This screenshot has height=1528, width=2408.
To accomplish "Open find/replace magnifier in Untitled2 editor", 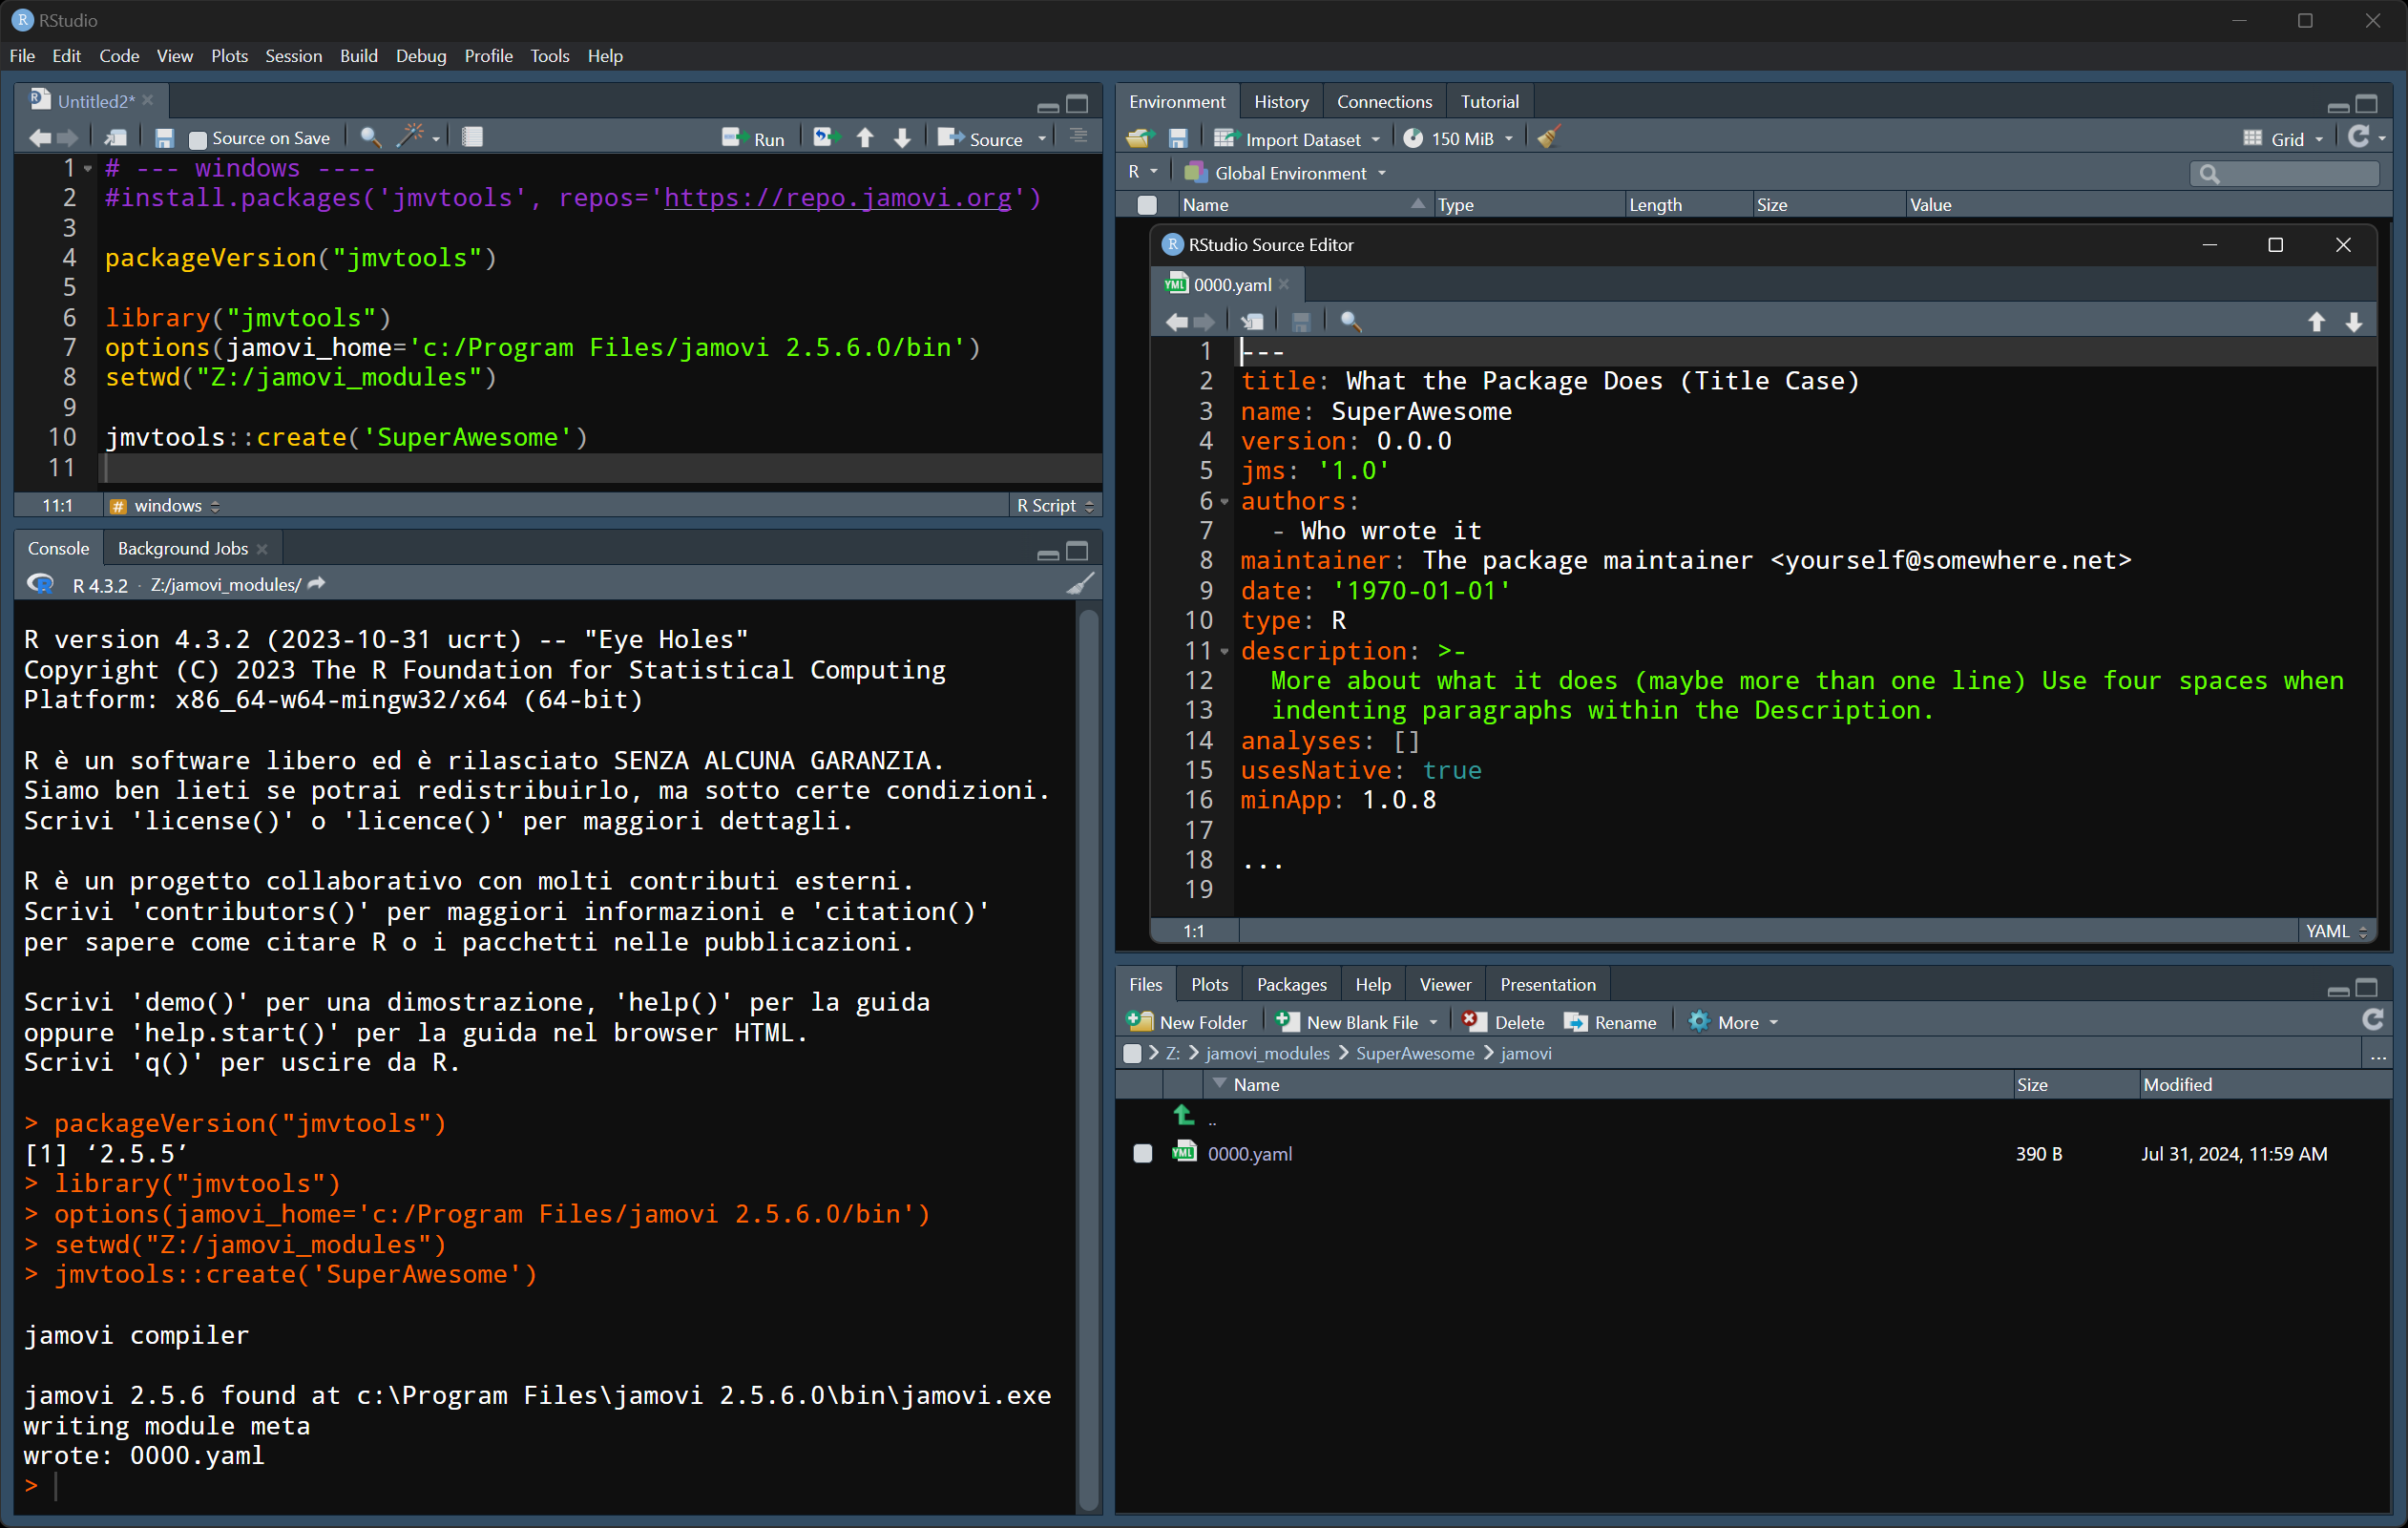I will [370, 138].
